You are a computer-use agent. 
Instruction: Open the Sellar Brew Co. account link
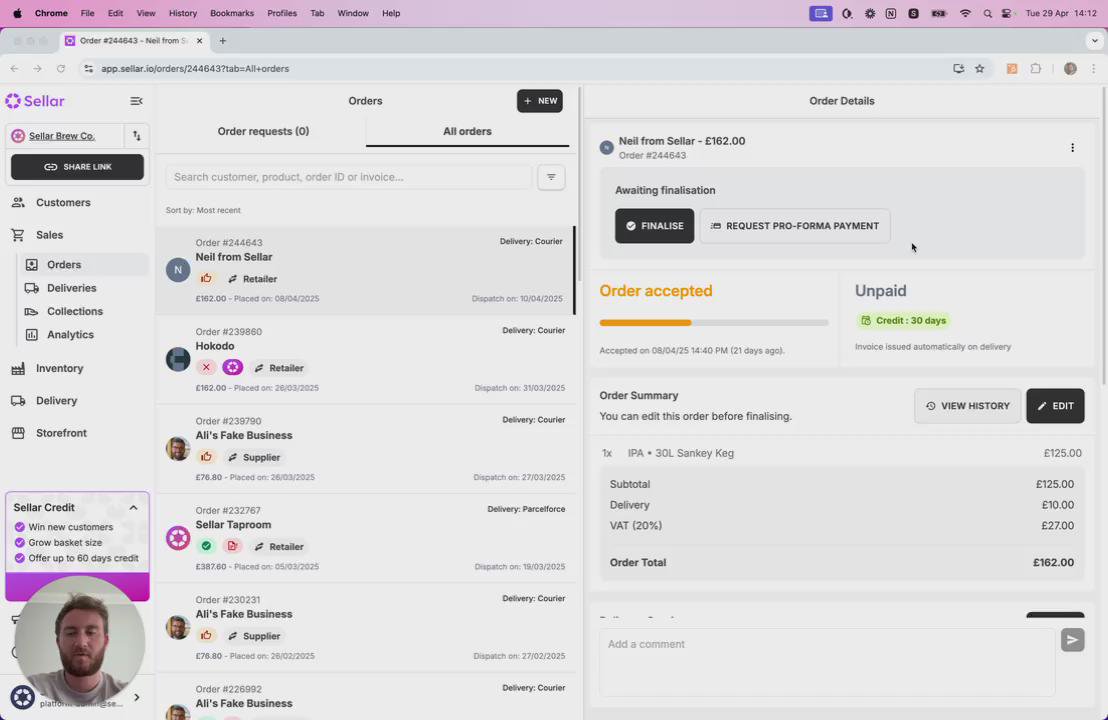[x=61, y=136]
